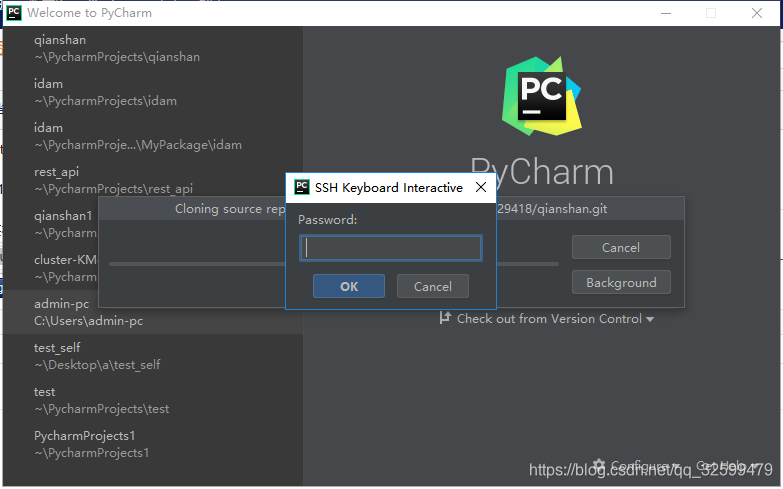This screenshot has height=489, width=783.
Task: Open idam project in PycharmProjects\idam
Action: point(153,92)
